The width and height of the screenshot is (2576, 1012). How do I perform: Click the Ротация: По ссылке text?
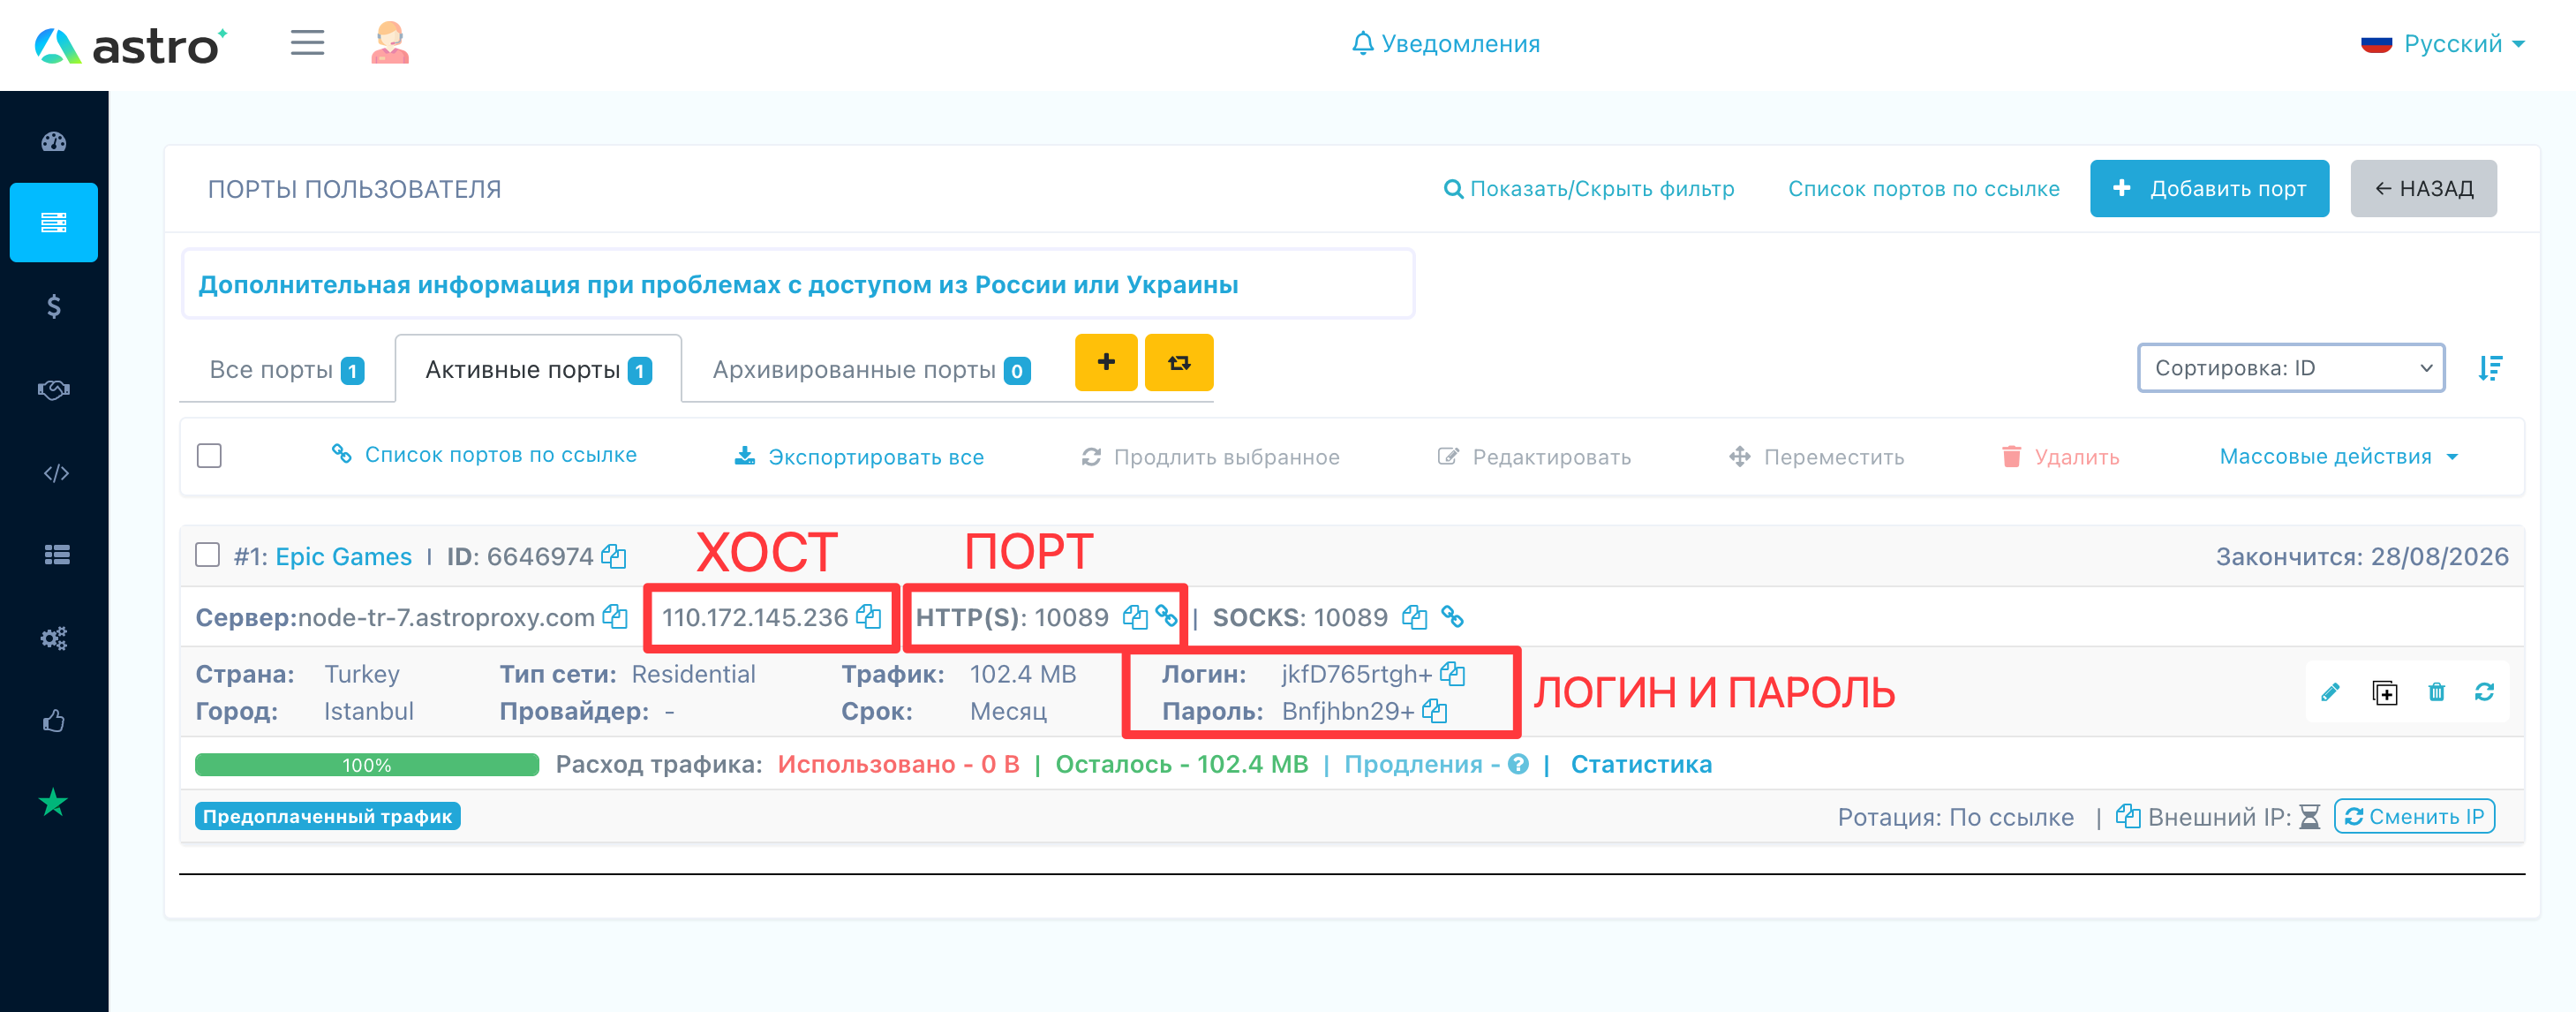[x=1955, y=817]
